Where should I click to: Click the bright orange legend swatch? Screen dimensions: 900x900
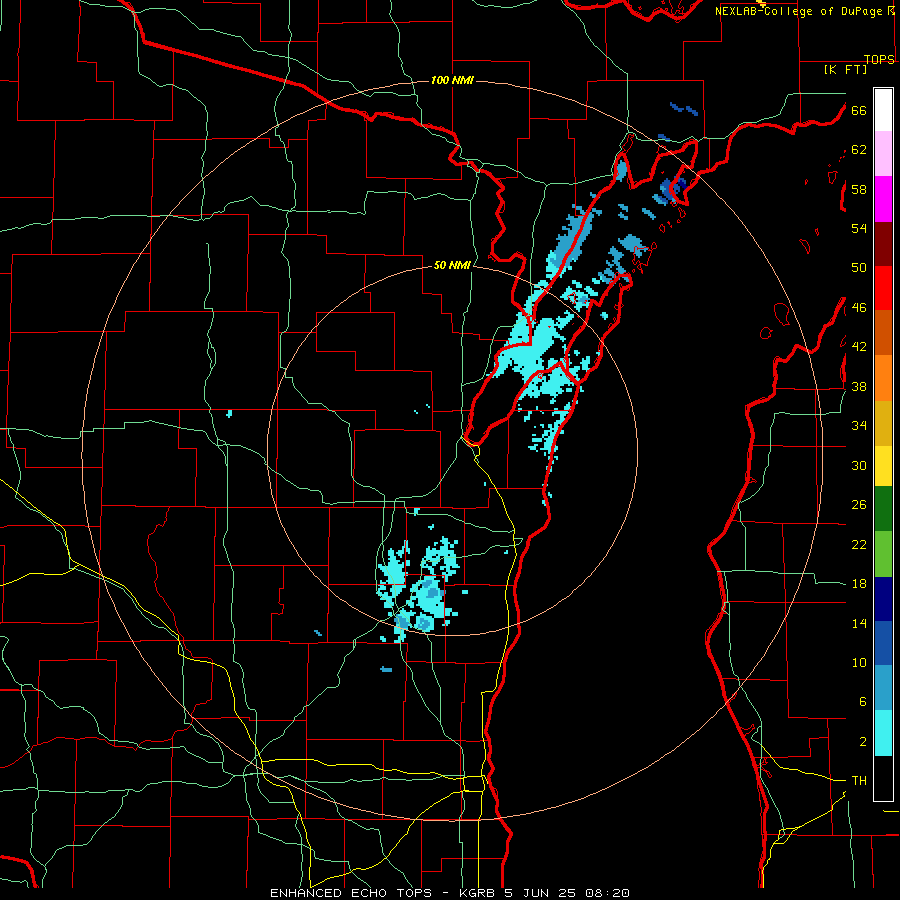[x=883, y=378]
